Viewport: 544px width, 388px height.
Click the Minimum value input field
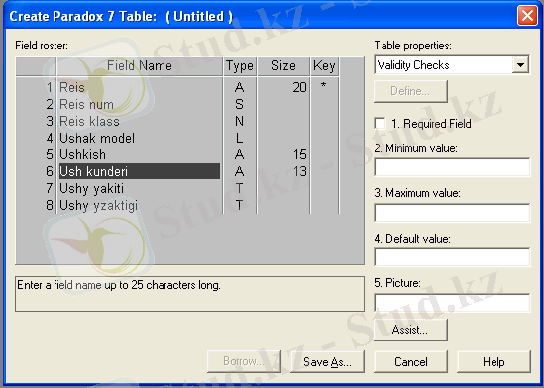[452, 167]
